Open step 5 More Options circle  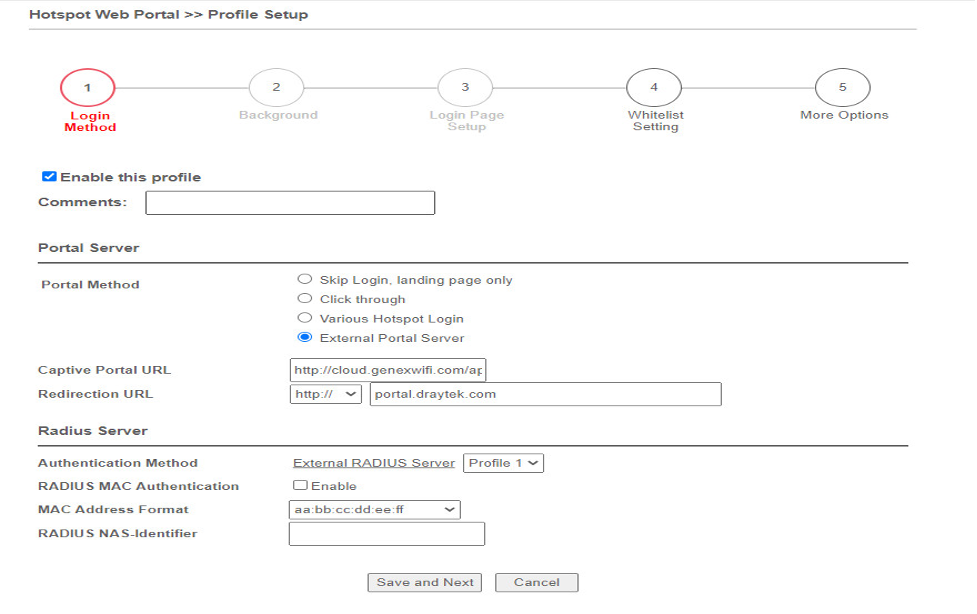click(842, 87)
